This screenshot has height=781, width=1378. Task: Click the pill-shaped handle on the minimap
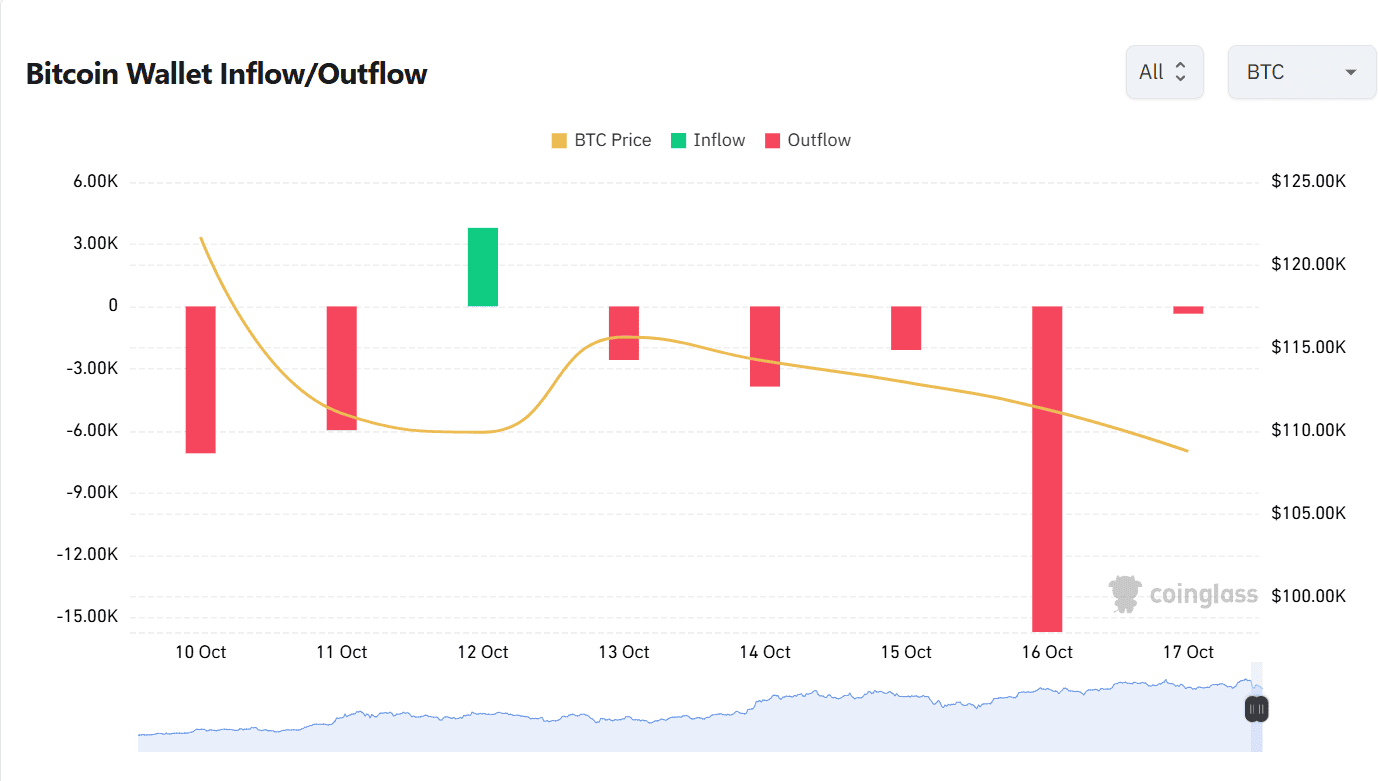tap(1255, 709)
